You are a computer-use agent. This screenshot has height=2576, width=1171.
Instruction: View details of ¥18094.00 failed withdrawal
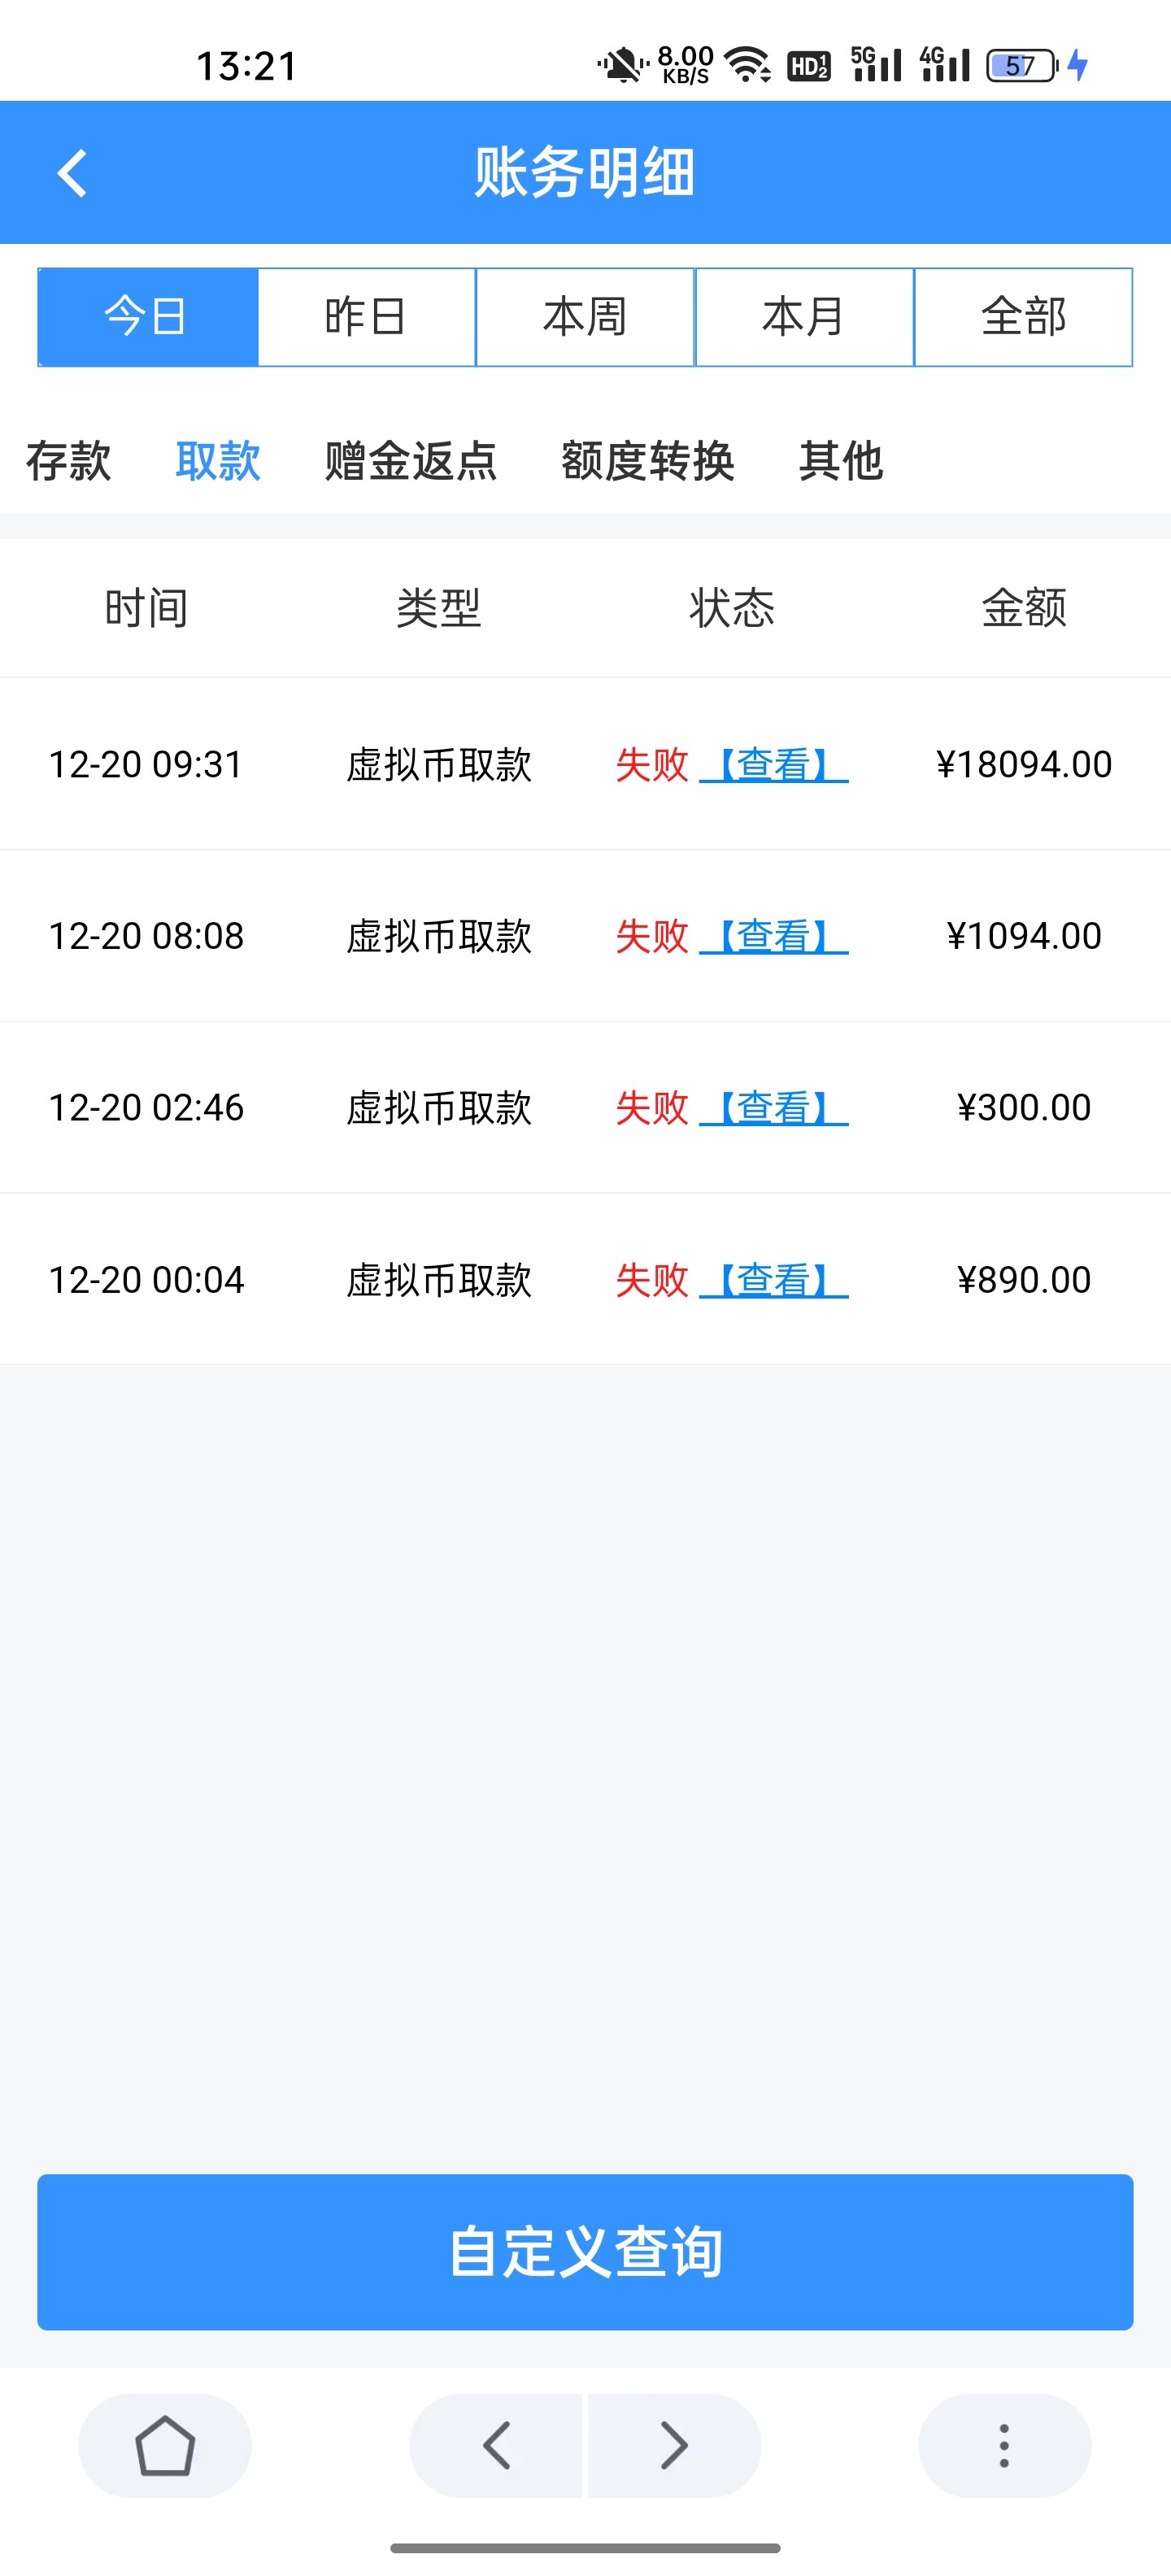pyautogui.click(x=773, y=765)
